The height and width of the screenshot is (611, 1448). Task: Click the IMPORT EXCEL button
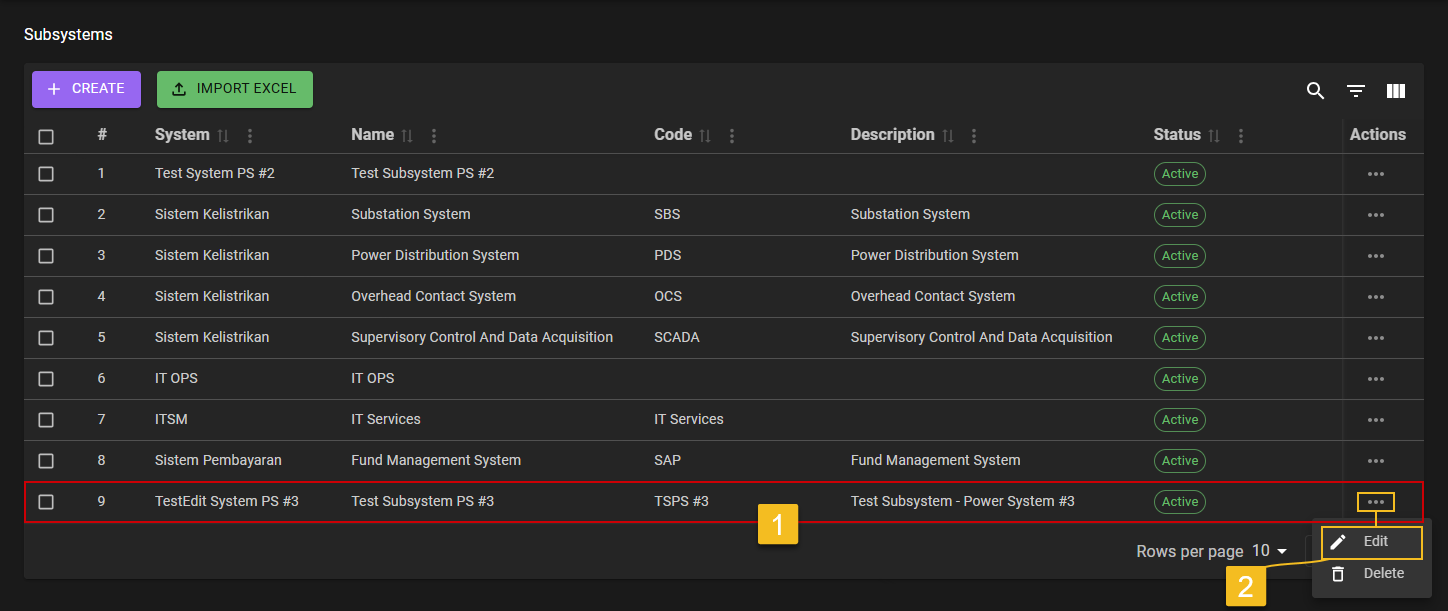(235, 89)
